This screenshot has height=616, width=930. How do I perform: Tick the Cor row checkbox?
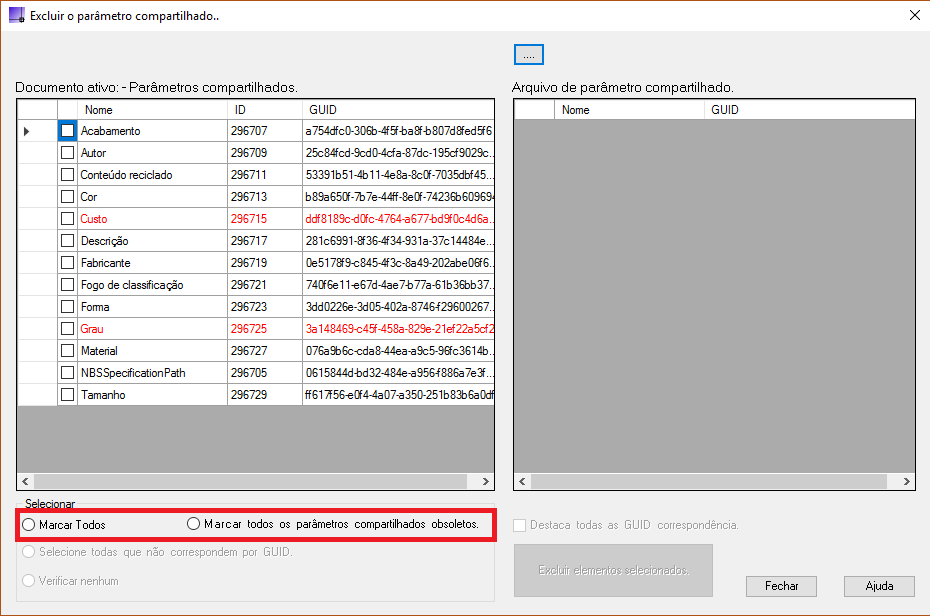click(68, 196)
